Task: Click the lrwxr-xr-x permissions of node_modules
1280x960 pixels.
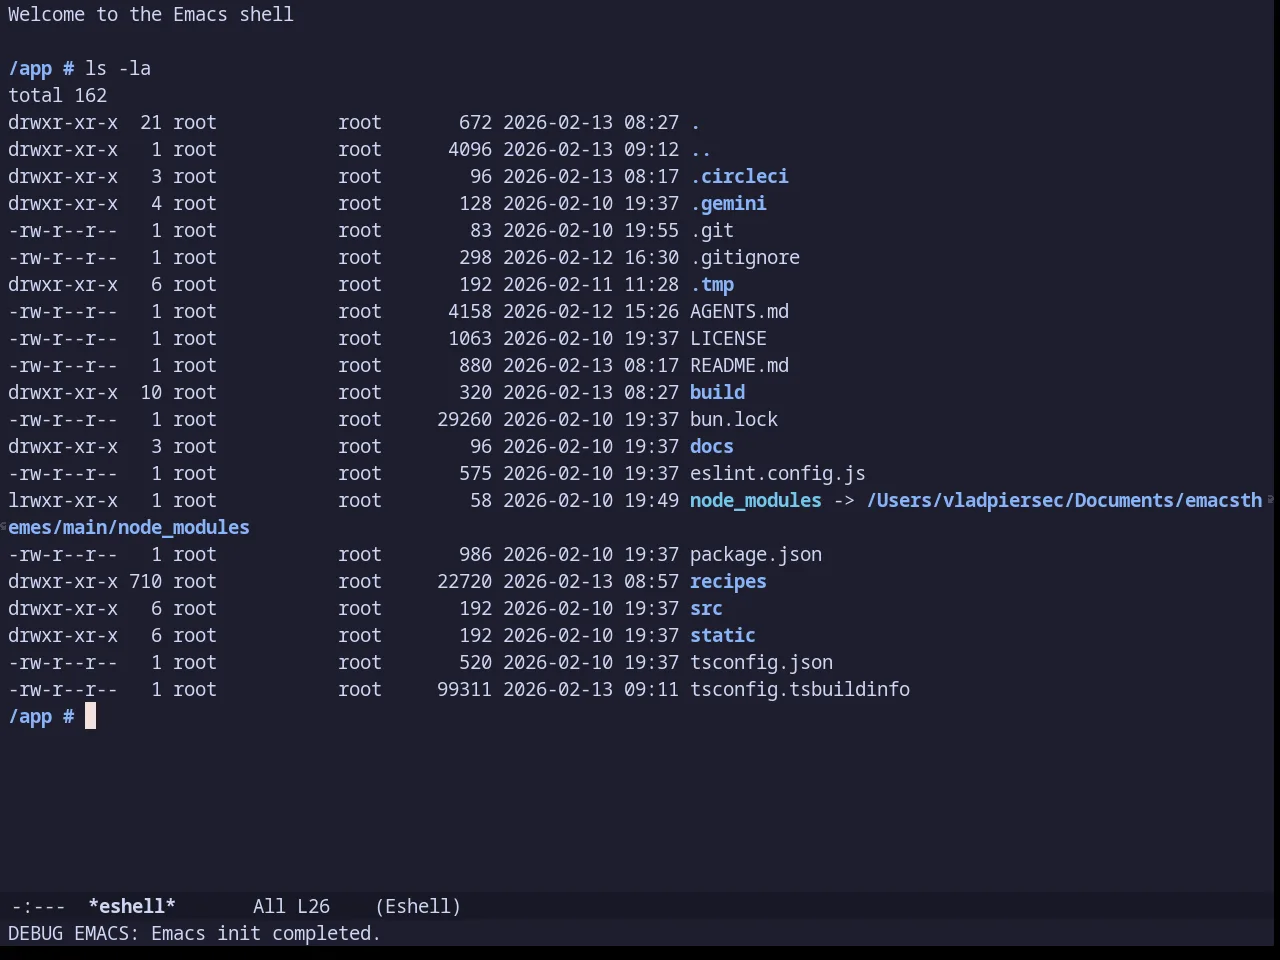Action: pyautogui.click(x=63, y=500)
